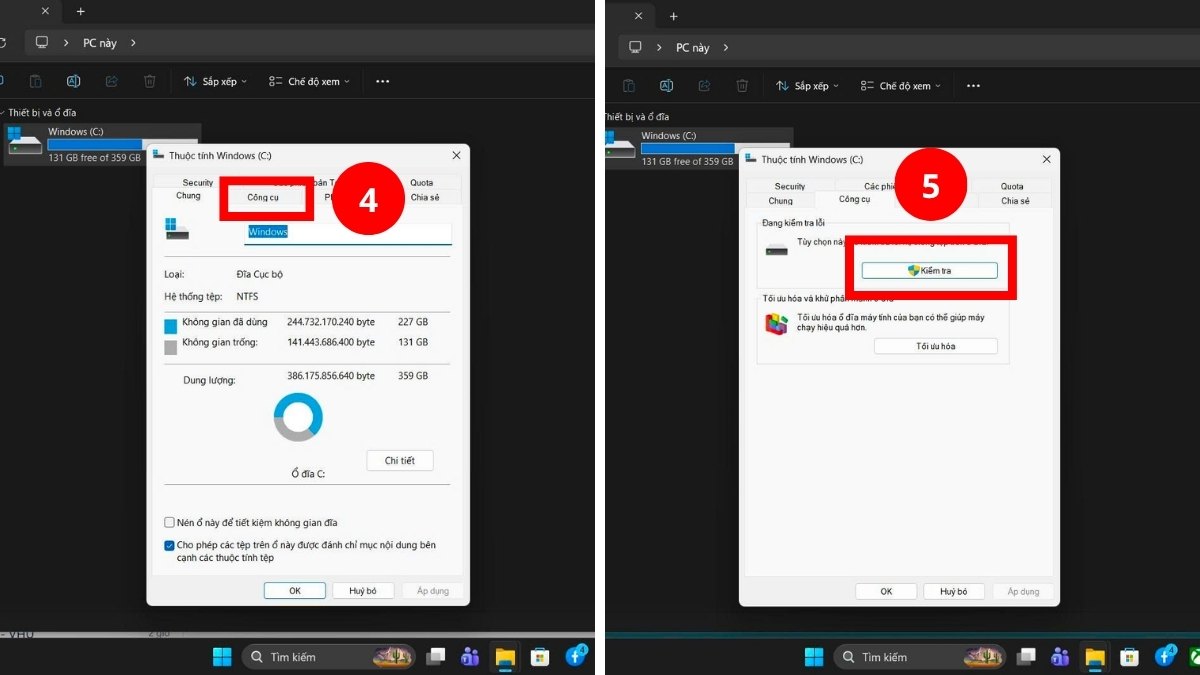Add a new tab in right Explorer window
This screenshot has width=1200, height=675.
673,16
